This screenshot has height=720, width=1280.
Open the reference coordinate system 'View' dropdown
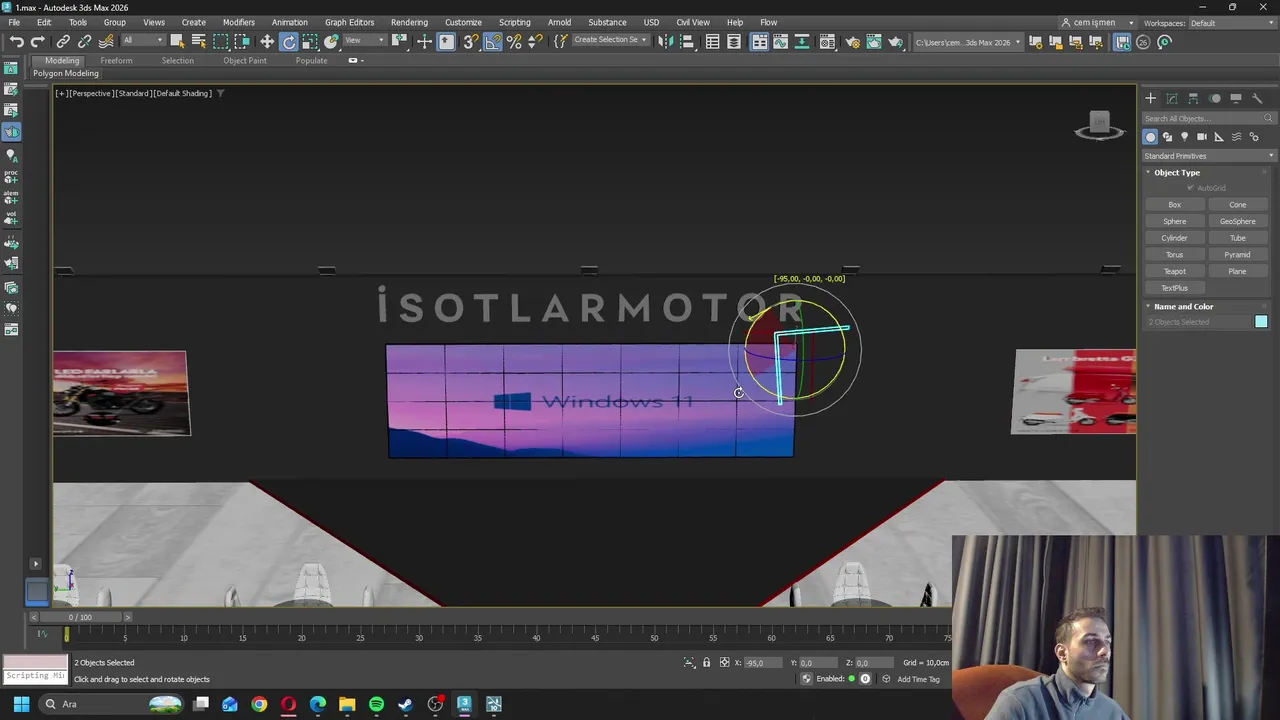pyautogui.click(x=365, y=41)
